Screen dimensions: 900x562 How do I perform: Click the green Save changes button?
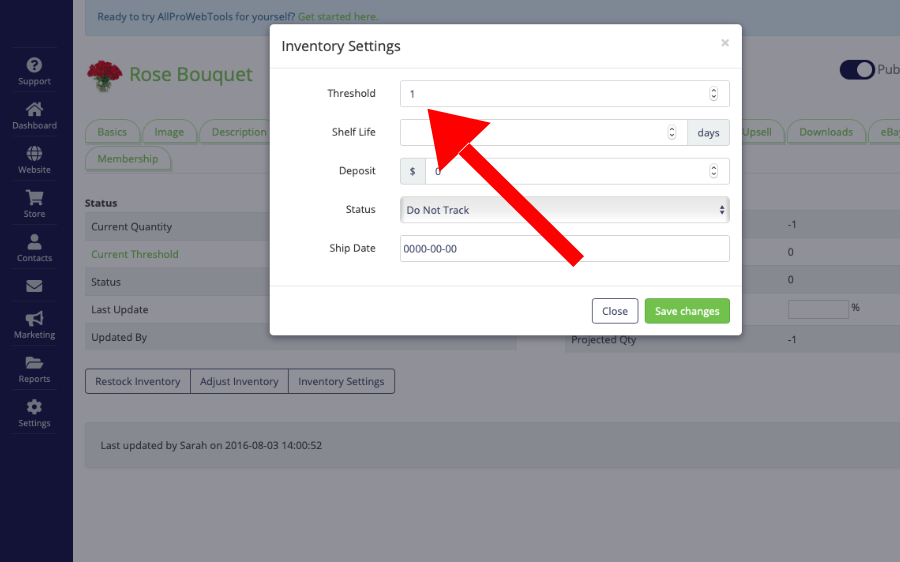point(687,311)
